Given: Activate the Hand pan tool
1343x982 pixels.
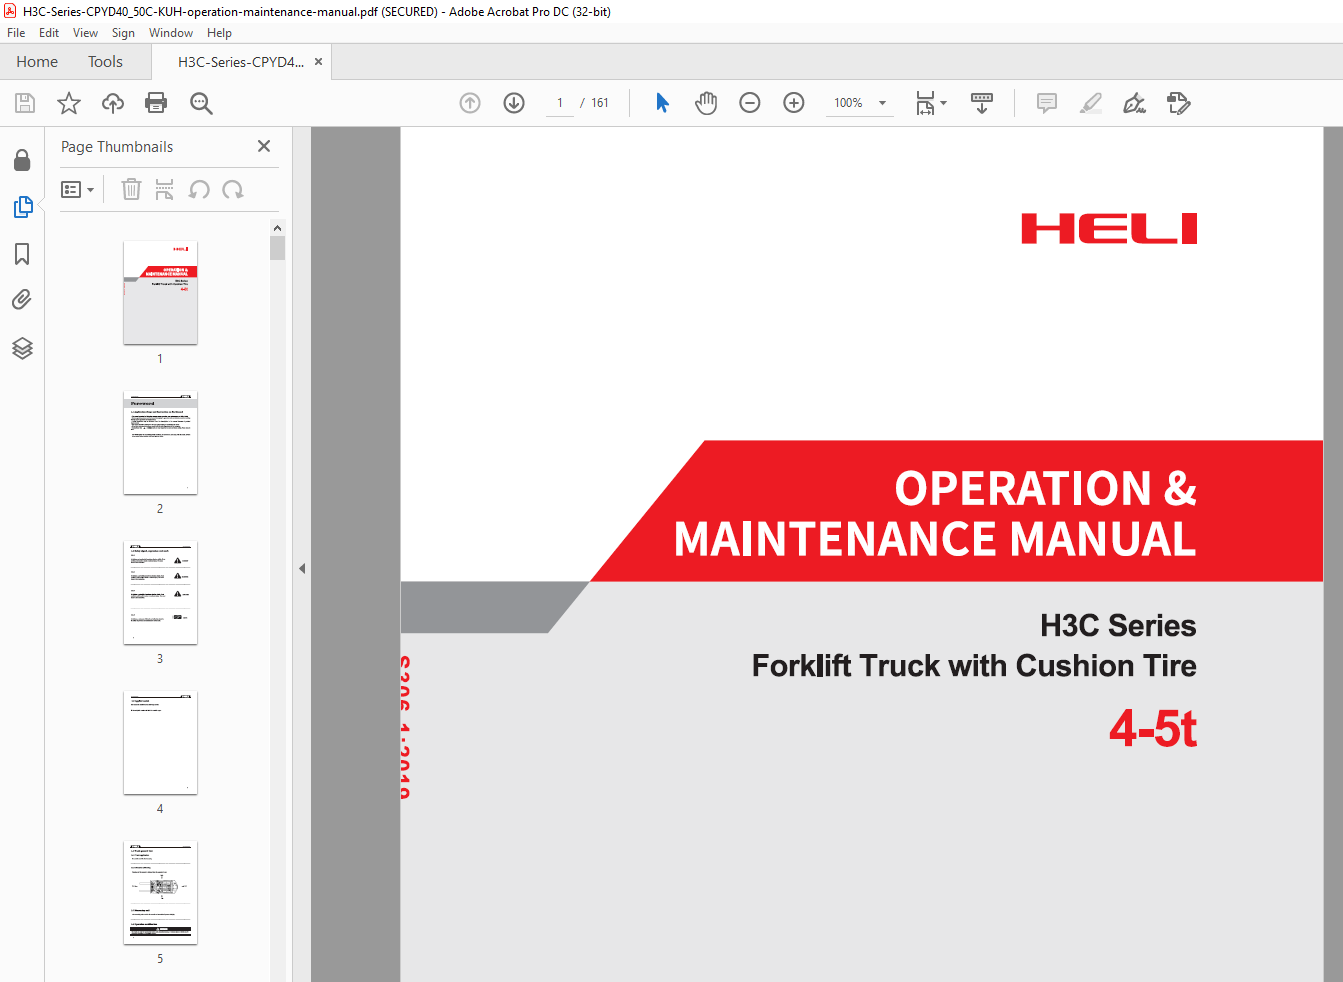Looking at the screenshot, I should [x=706, y=103].
